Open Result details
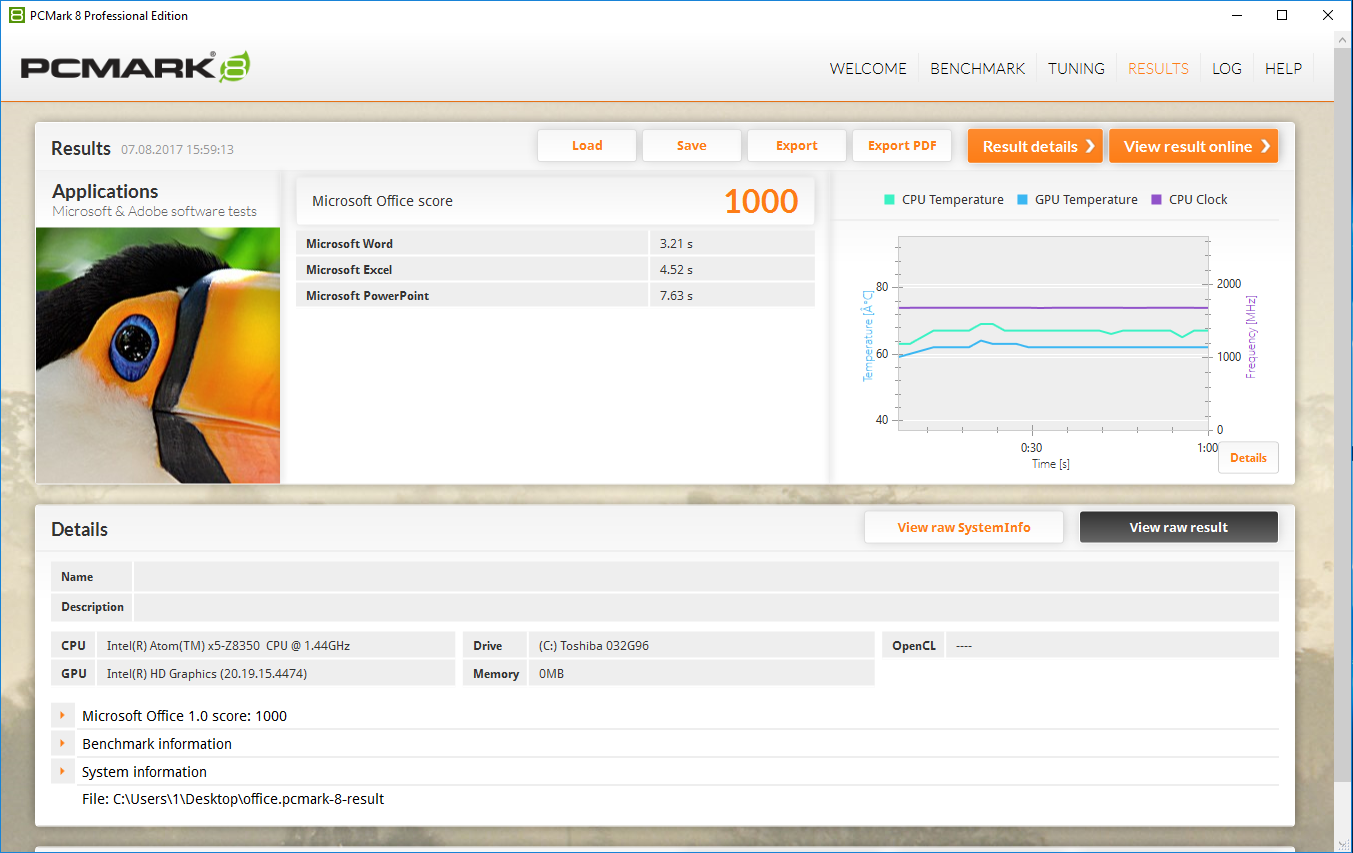This screenshot has width=1353, height=853. pyautogui.click(x=1035, y=146)
